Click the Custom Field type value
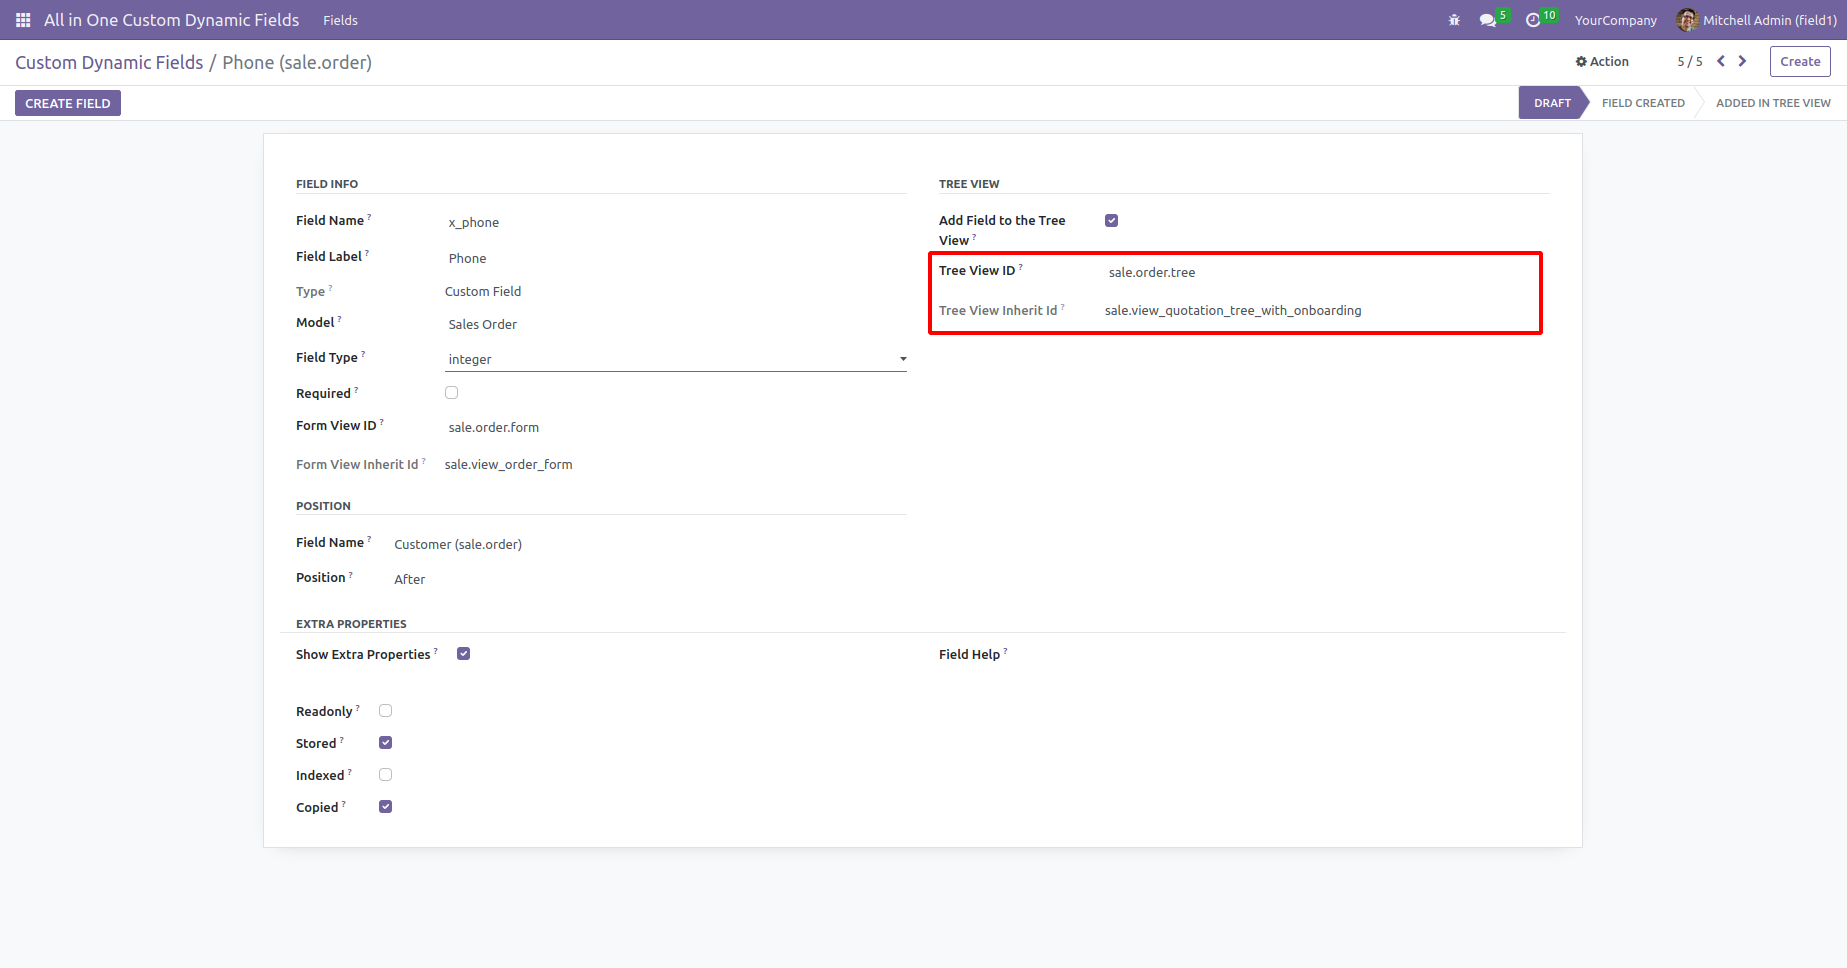The image size is (1847, 968). [x=483, y=291]
